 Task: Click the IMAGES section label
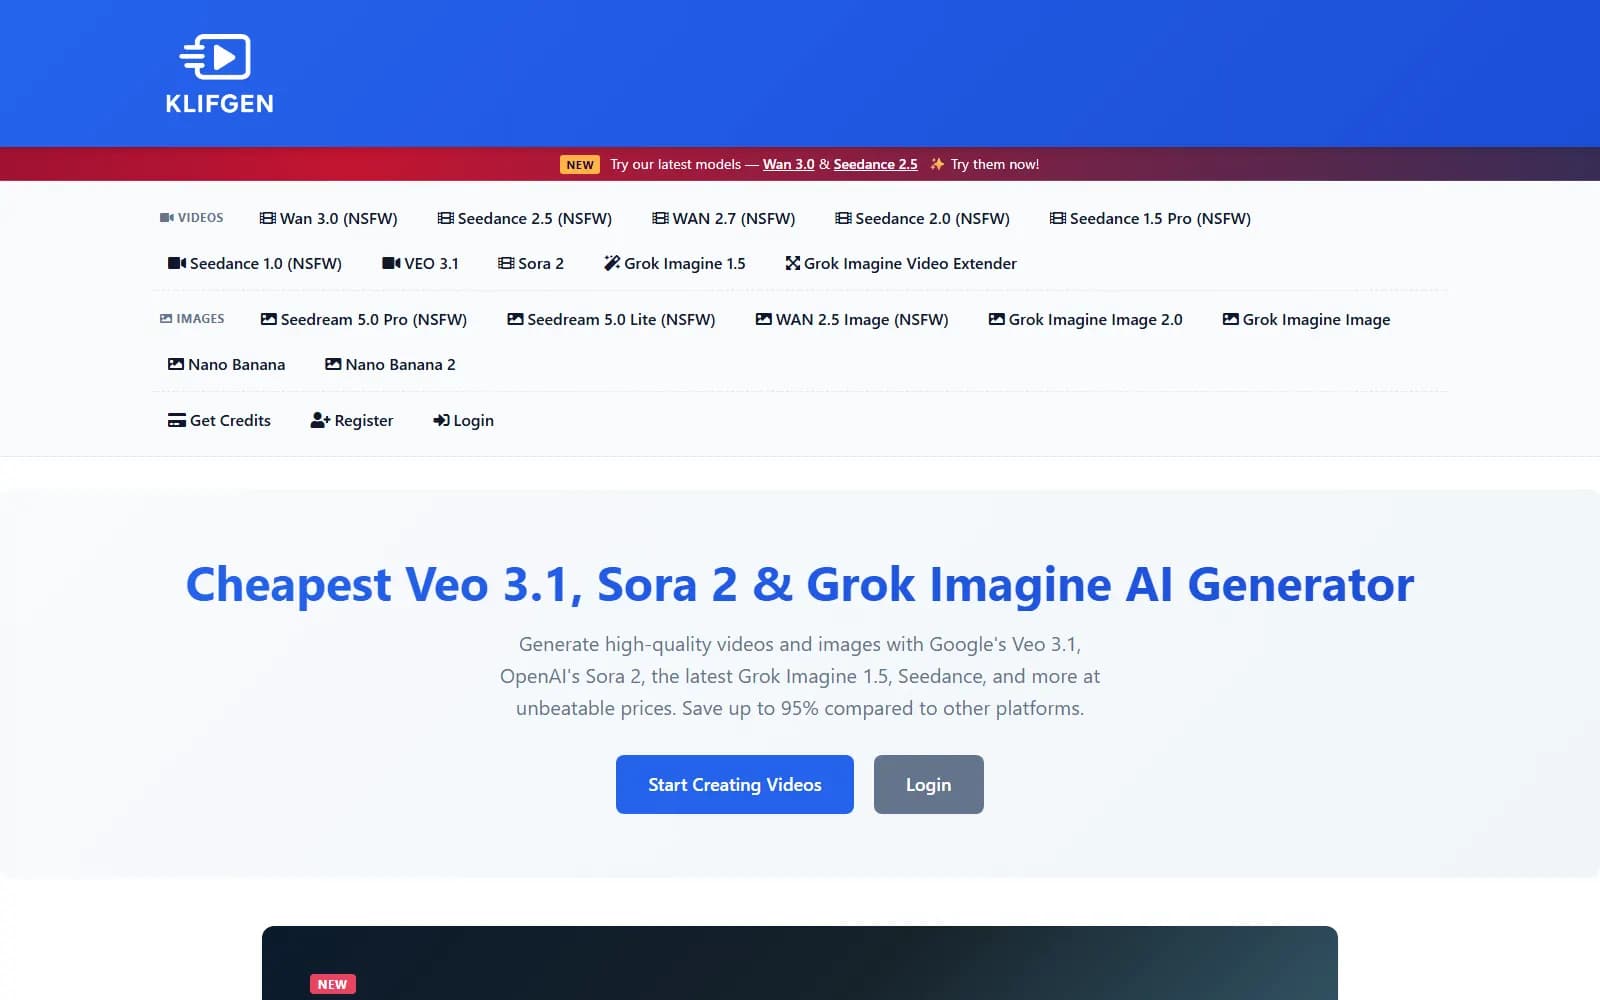[x=192, y=318]
